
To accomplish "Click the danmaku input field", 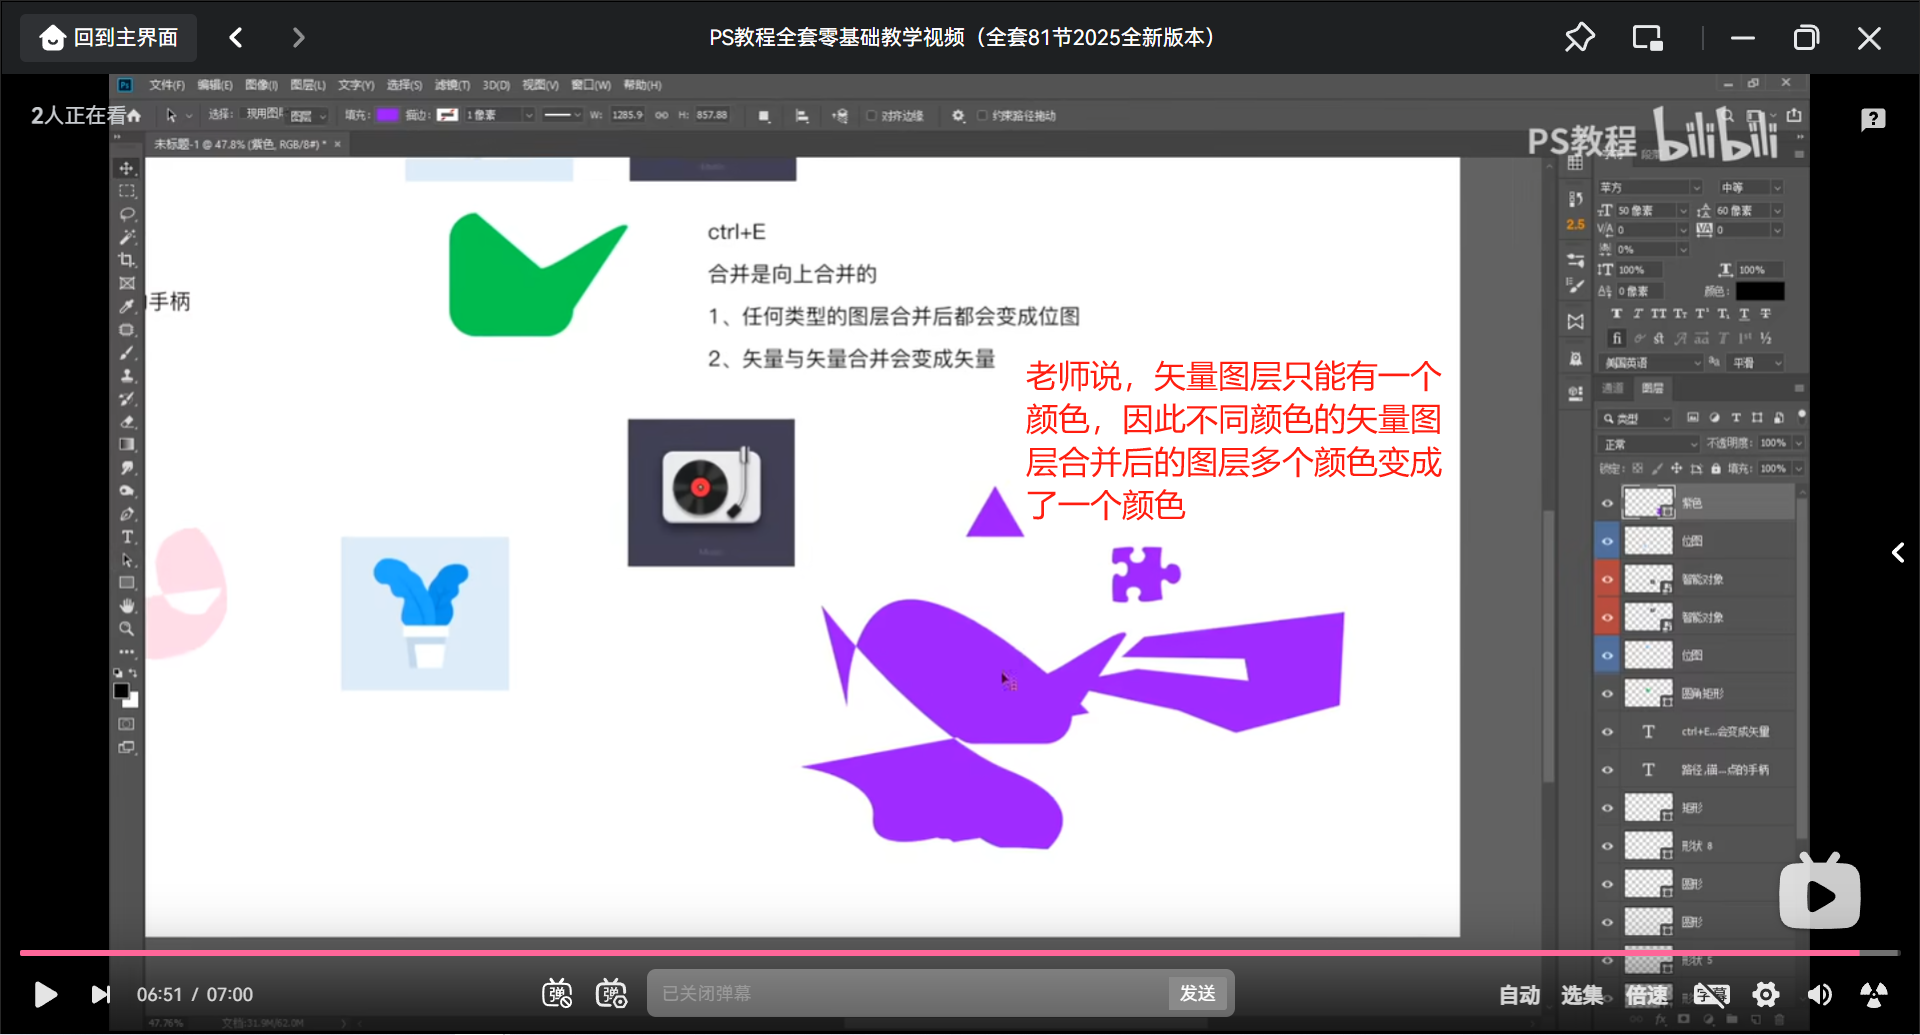I will pyautogui.click(x=908, y=993).
